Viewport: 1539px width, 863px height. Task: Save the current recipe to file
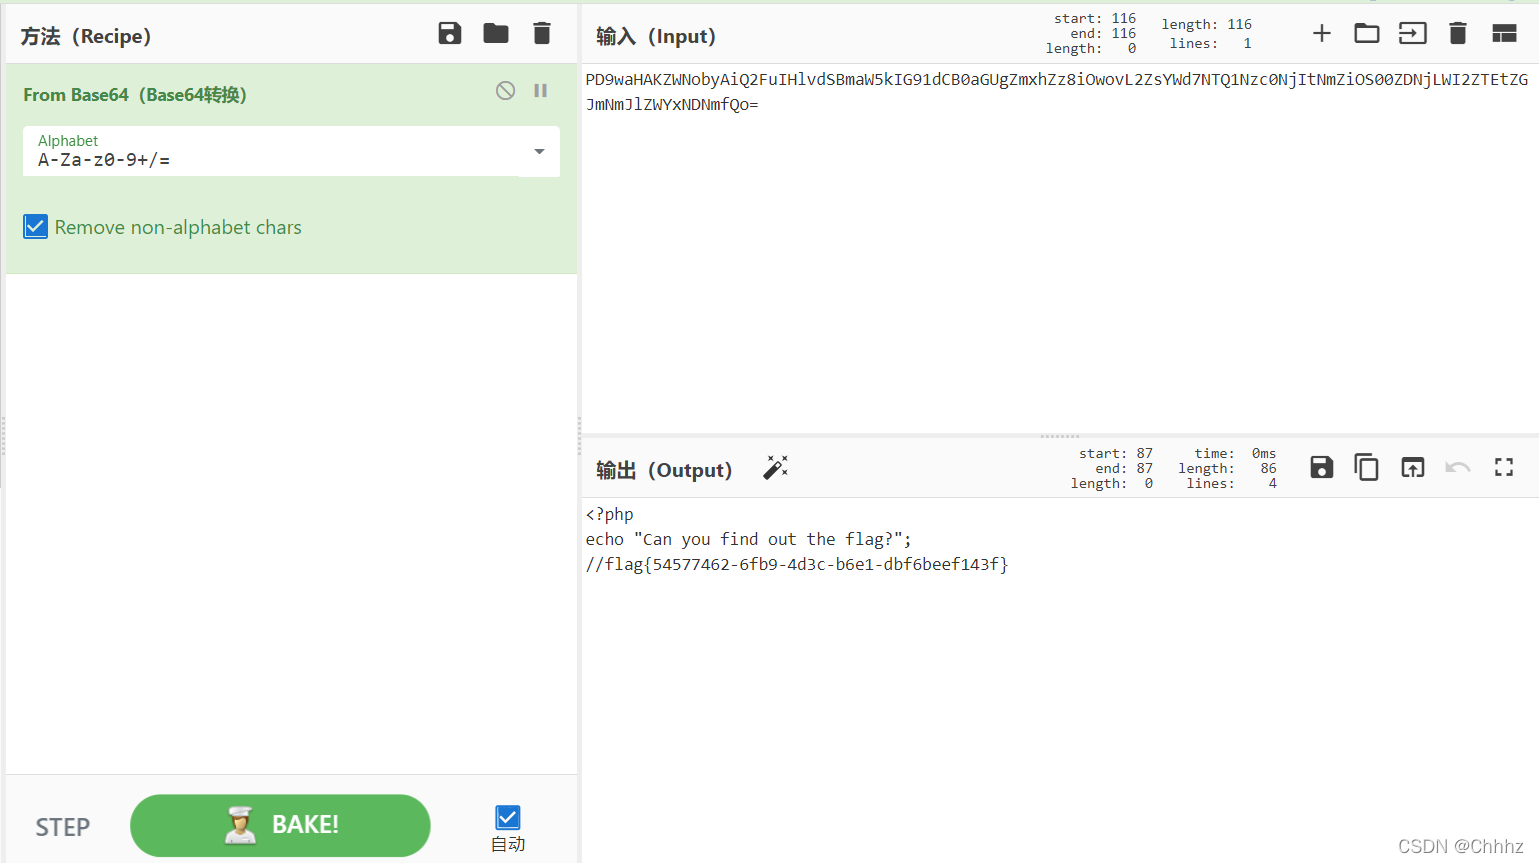(x=450, y=33)
